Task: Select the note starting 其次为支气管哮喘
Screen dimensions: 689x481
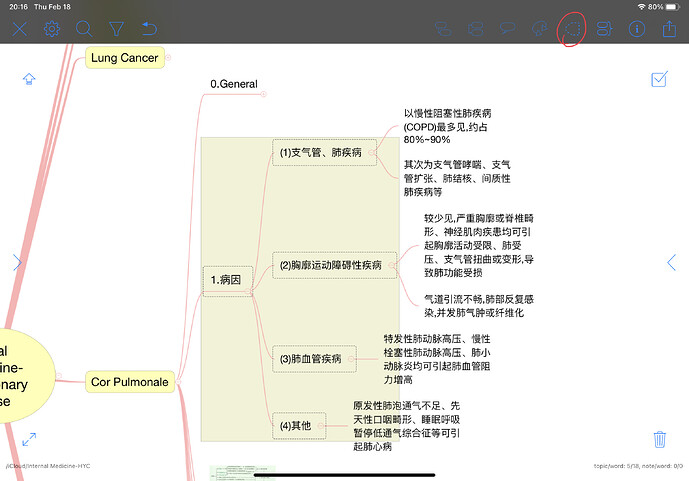Action: [457, 178]
